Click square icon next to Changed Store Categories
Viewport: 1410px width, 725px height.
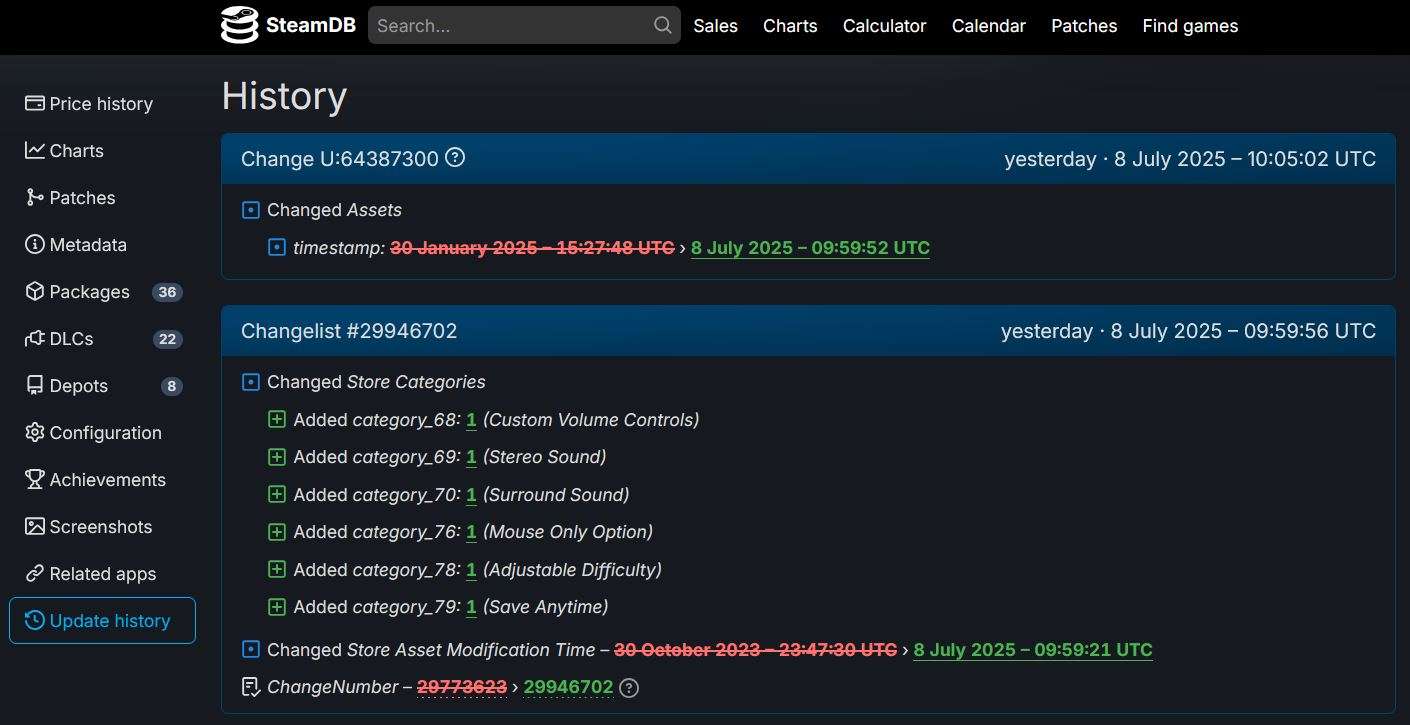click(x=251, y=382)
